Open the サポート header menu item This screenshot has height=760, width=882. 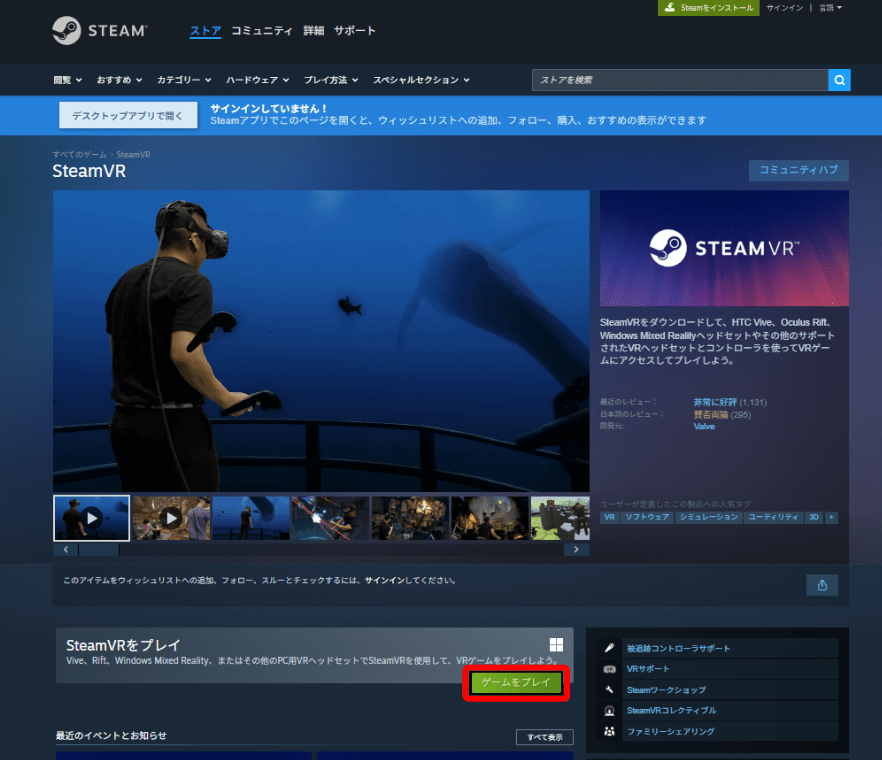tap(354, 31)
